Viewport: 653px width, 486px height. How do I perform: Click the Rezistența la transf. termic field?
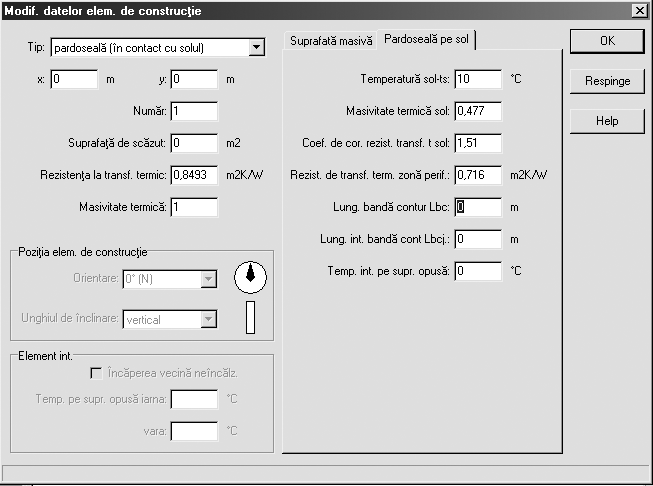[x=194, y=175]
